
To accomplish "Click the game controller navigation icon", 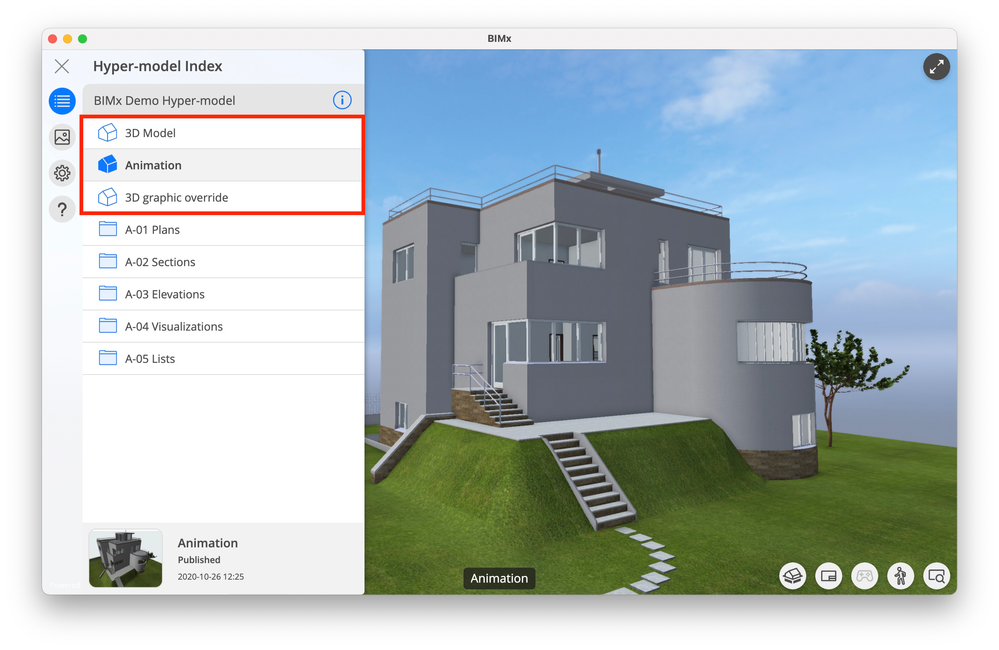I will [865, 576].
